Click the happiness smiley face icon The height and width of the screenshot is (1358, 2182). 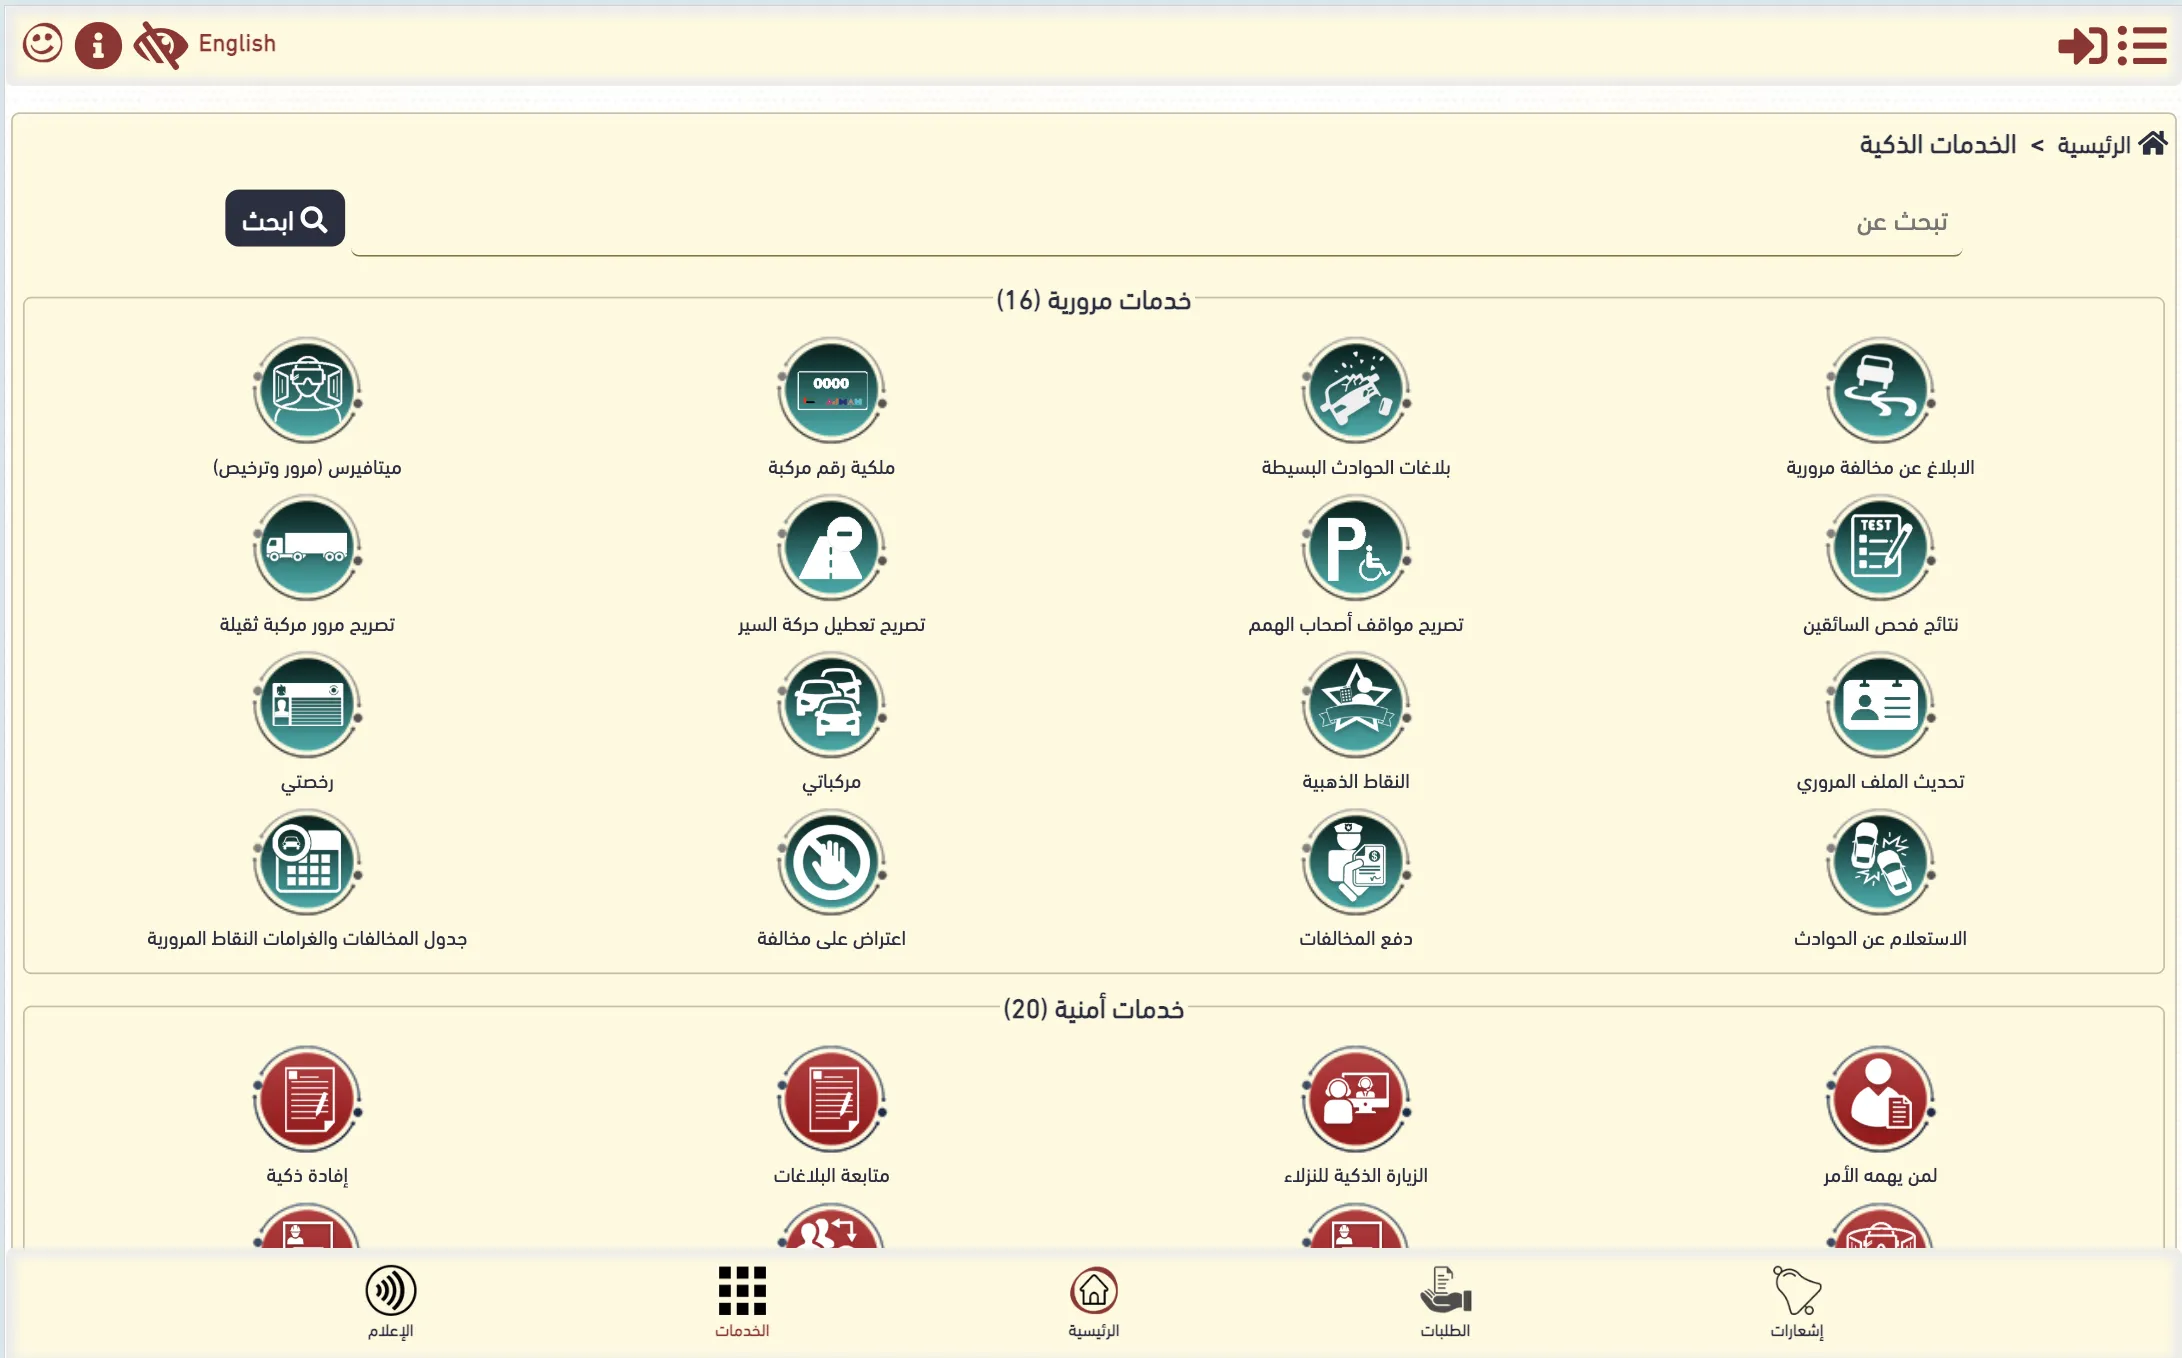pyautogui.click(x=43, y=44)
